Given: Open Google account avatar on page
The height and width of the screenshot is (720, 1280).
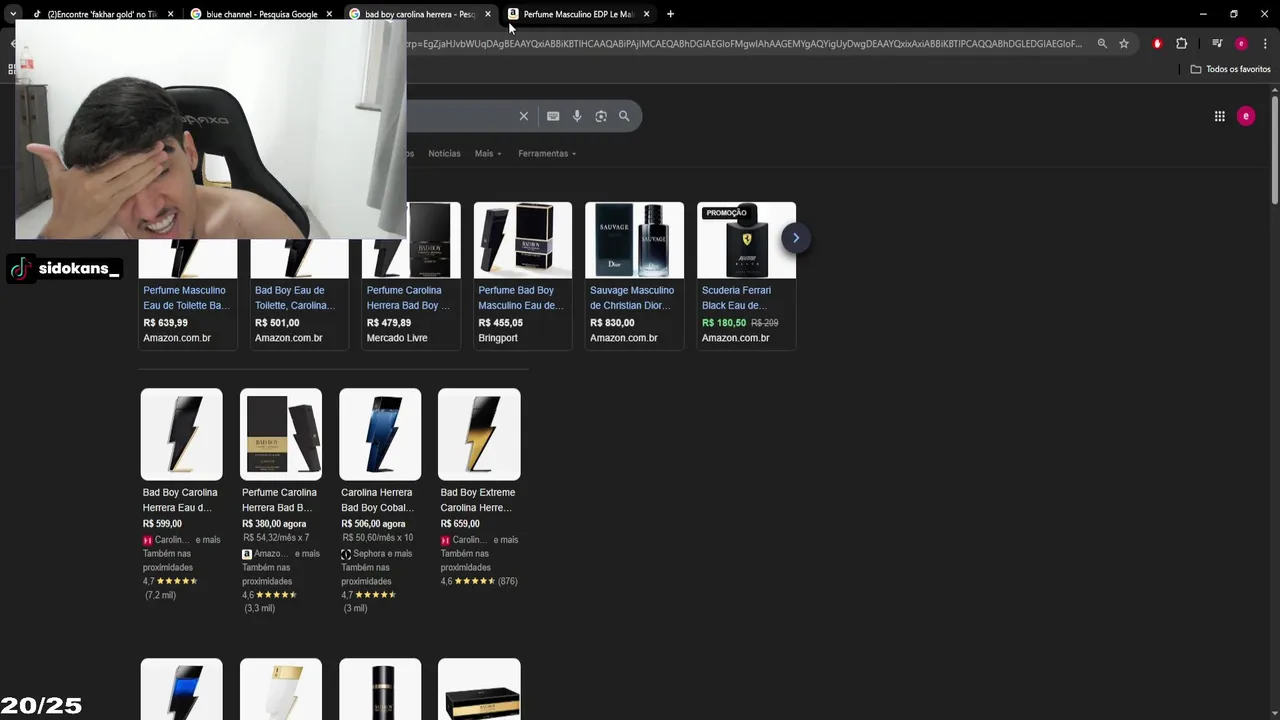Looking at the screenshot, I should coord(1245,116).
